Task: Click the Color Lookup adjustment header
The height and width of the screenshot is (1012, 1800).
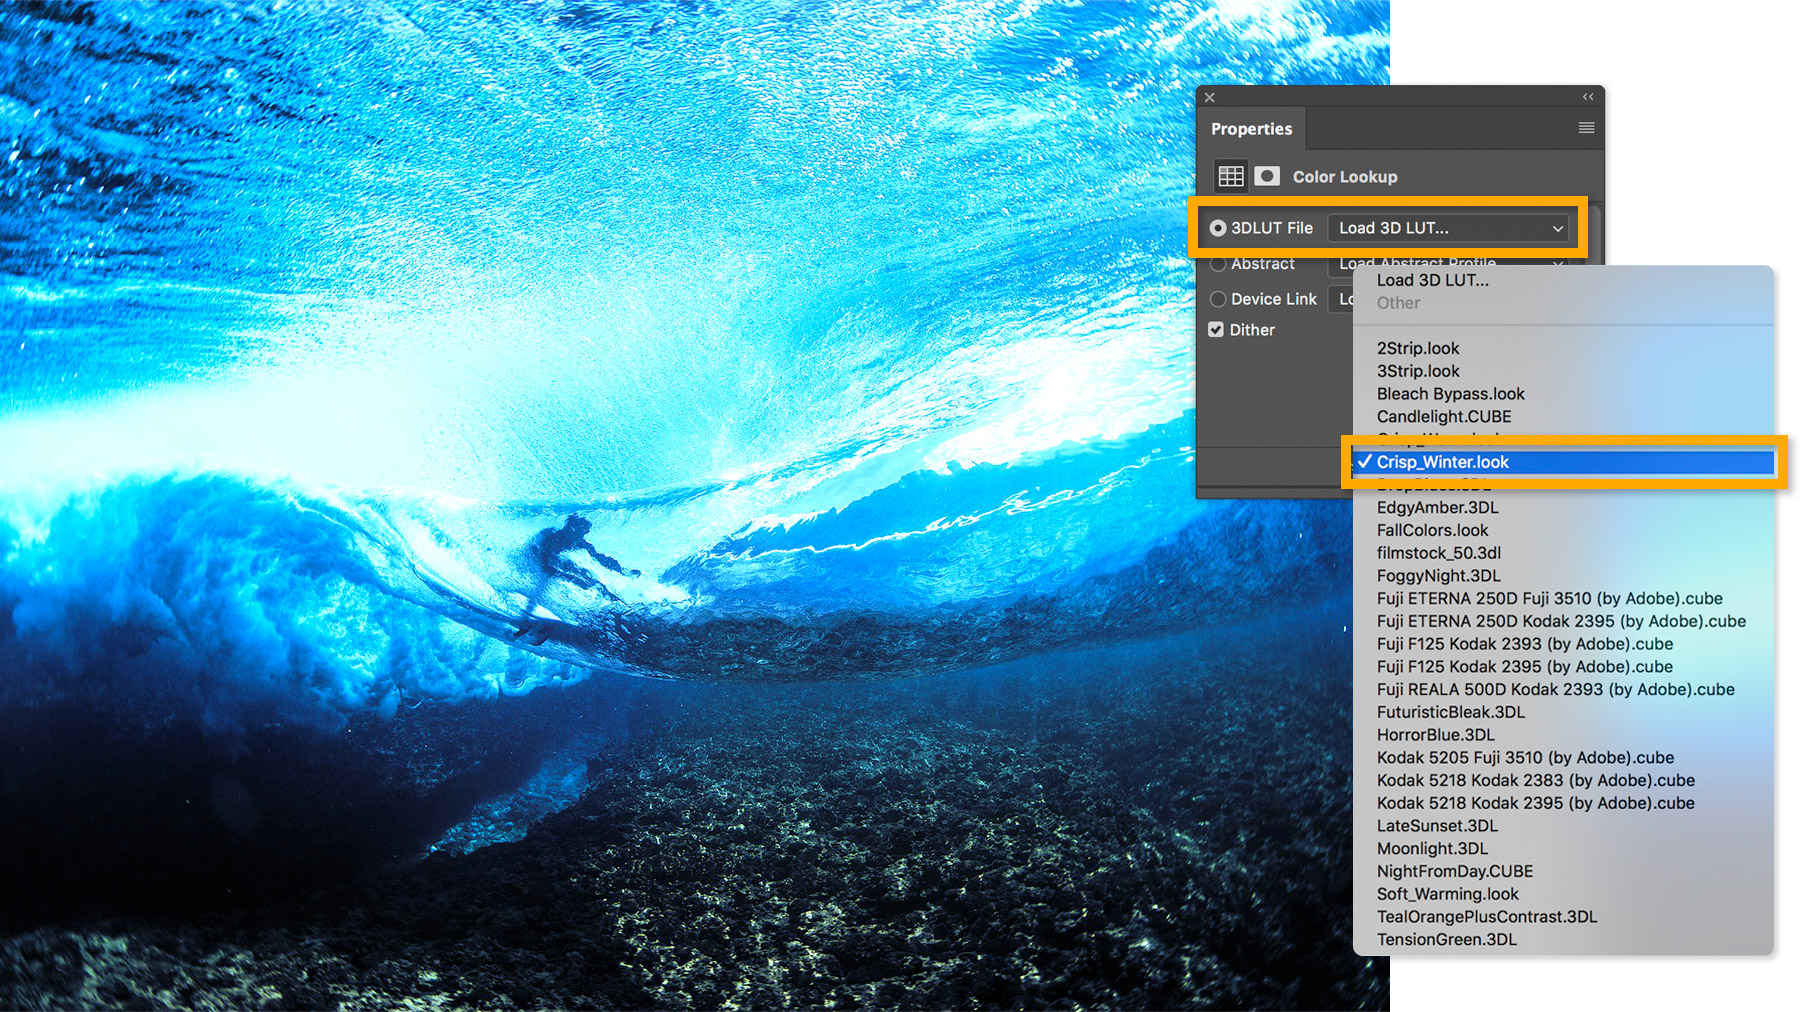Action: (1344, 176)
